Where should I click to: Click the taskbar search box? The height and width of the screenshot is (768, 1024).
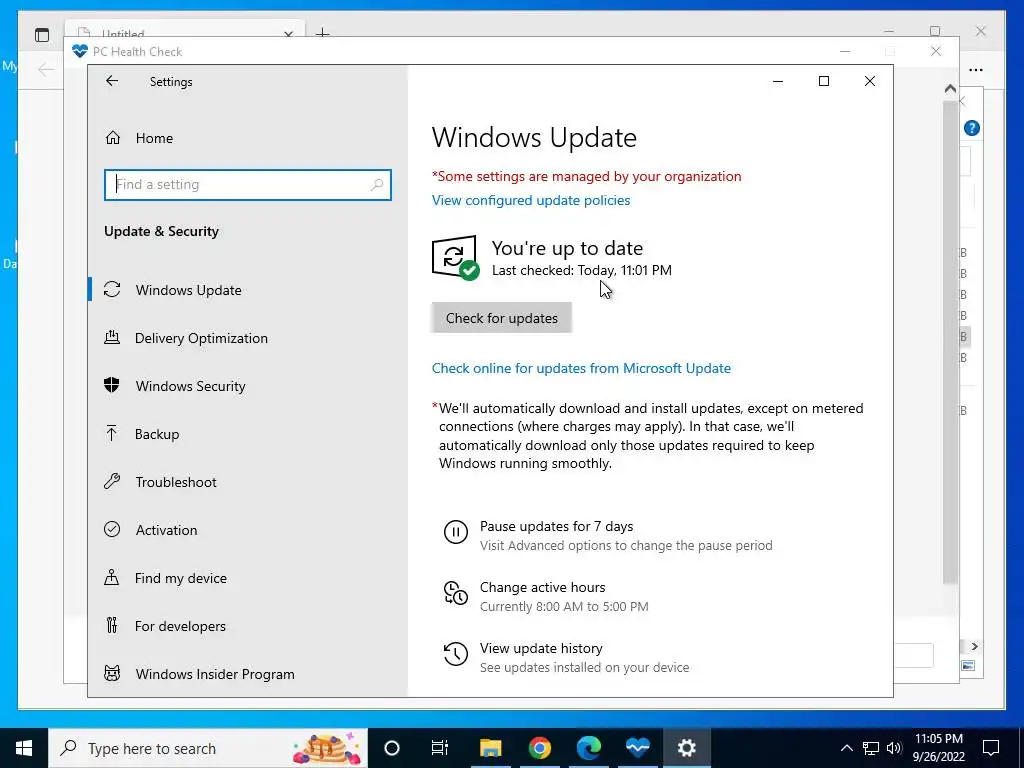coord(208,748)
